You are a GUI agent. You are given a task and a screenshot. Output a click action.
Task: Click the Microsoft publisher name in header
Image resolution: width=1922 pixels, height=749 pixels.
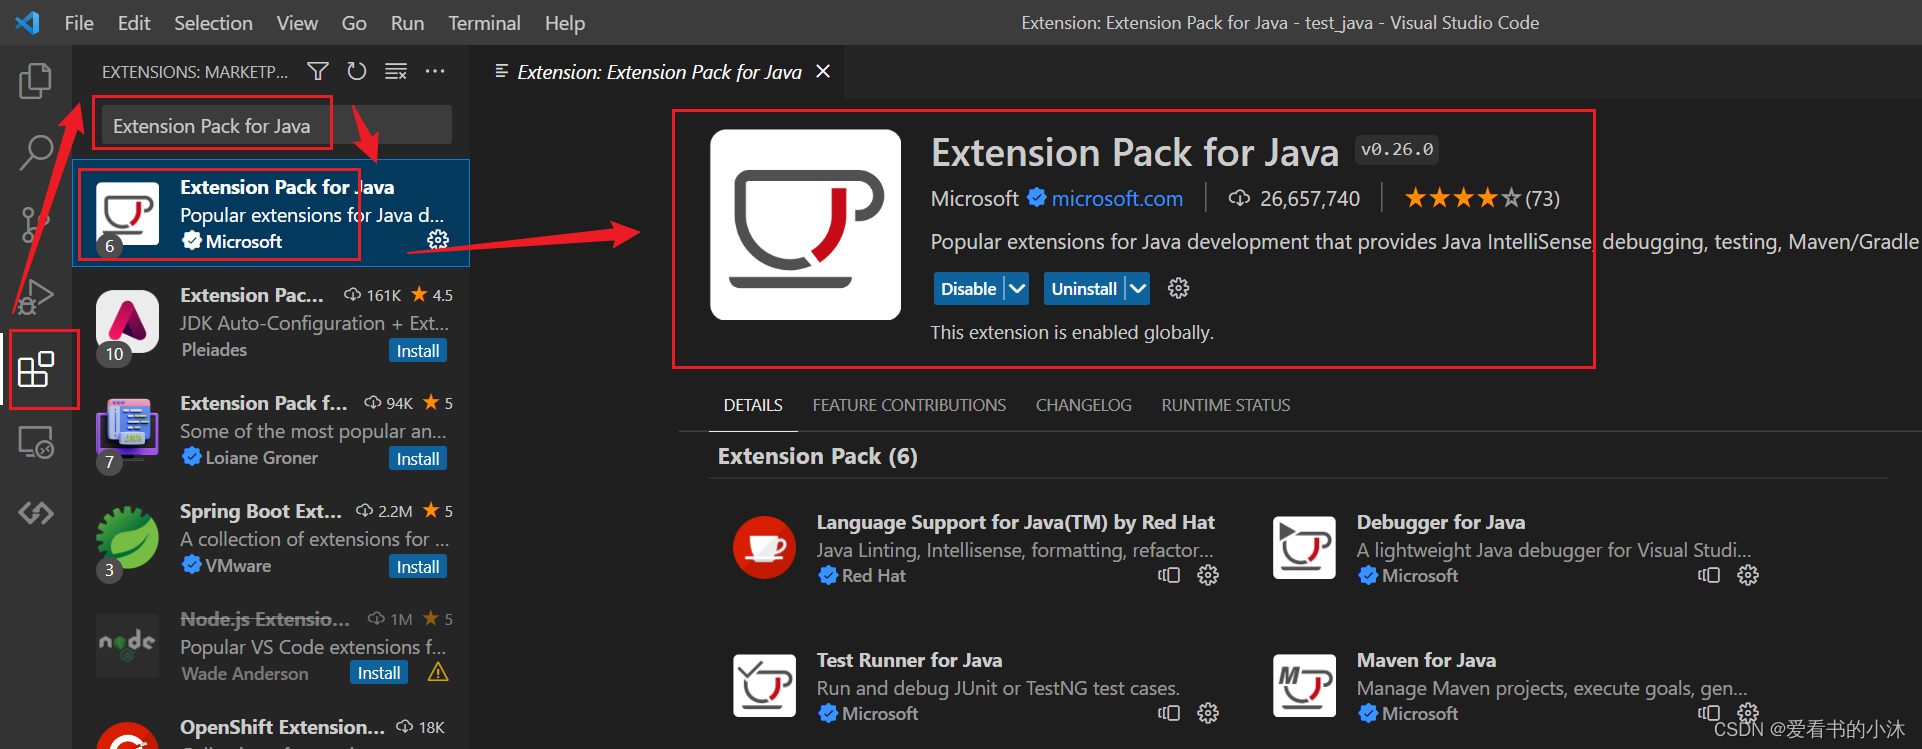click(974, 198)
